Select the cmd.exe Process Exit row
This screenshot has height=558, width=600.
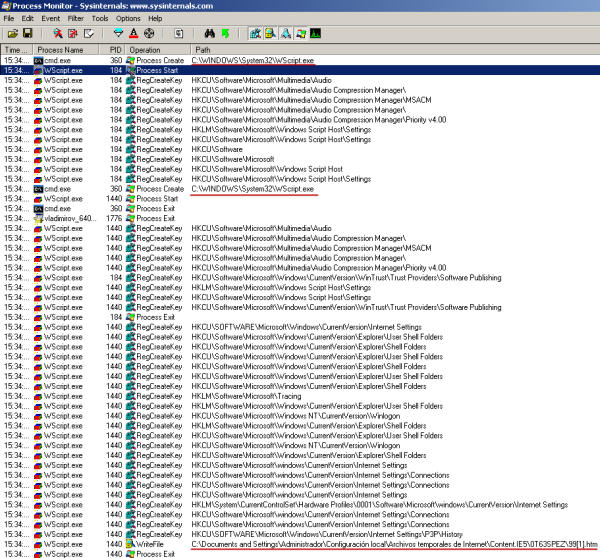pos(300,209)
